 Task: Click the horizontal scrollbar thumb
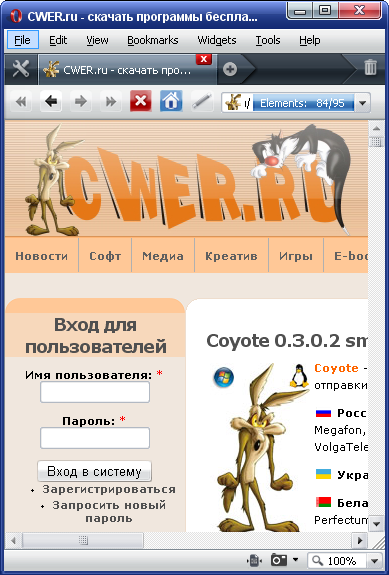[83, 541]
